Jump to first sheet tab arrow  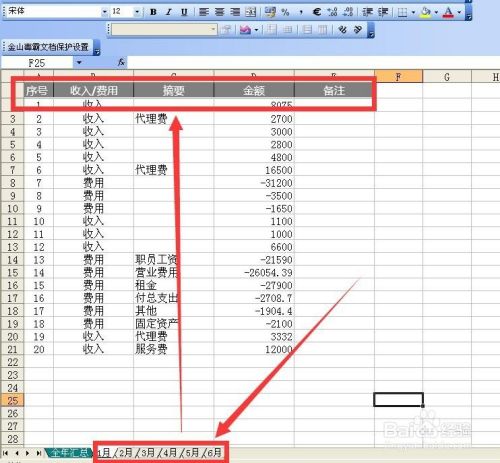[x=5, y=453]
